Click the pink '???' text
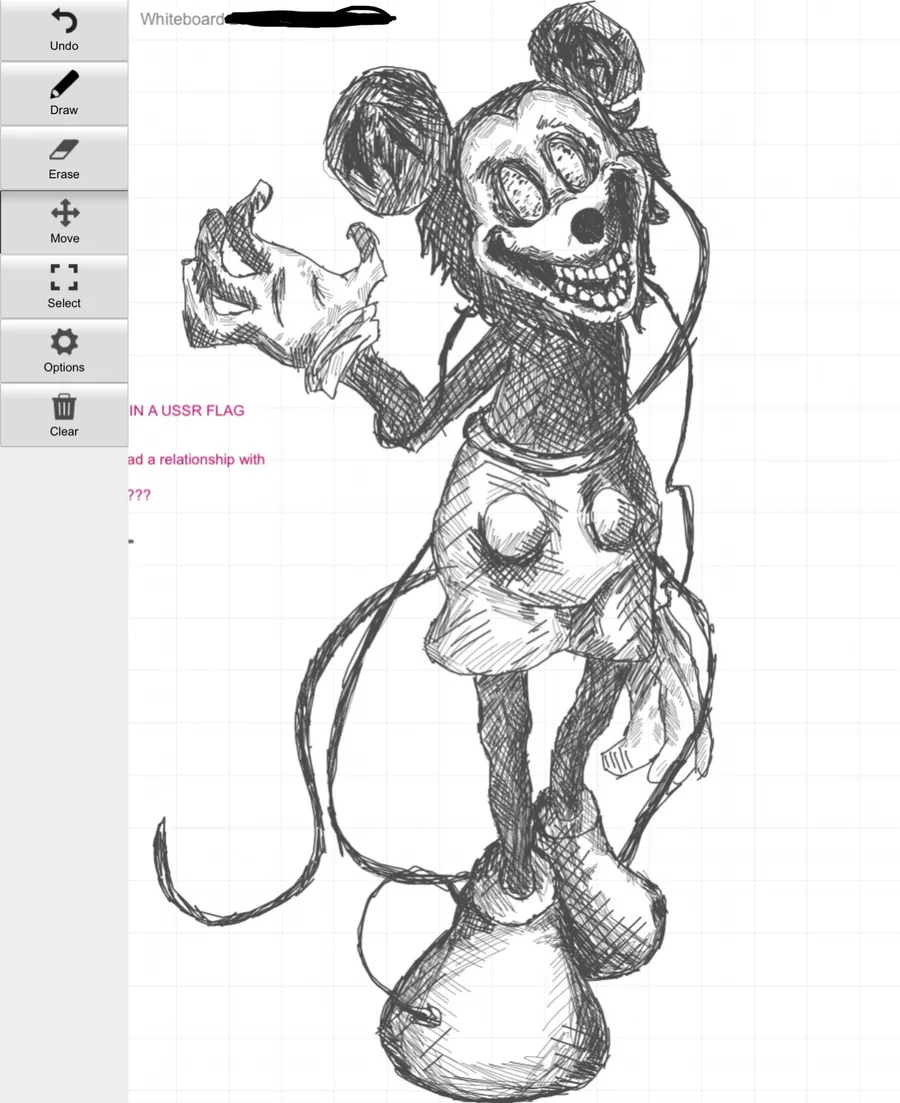This screenshot has height=1103, width=900. pos(139,495)
